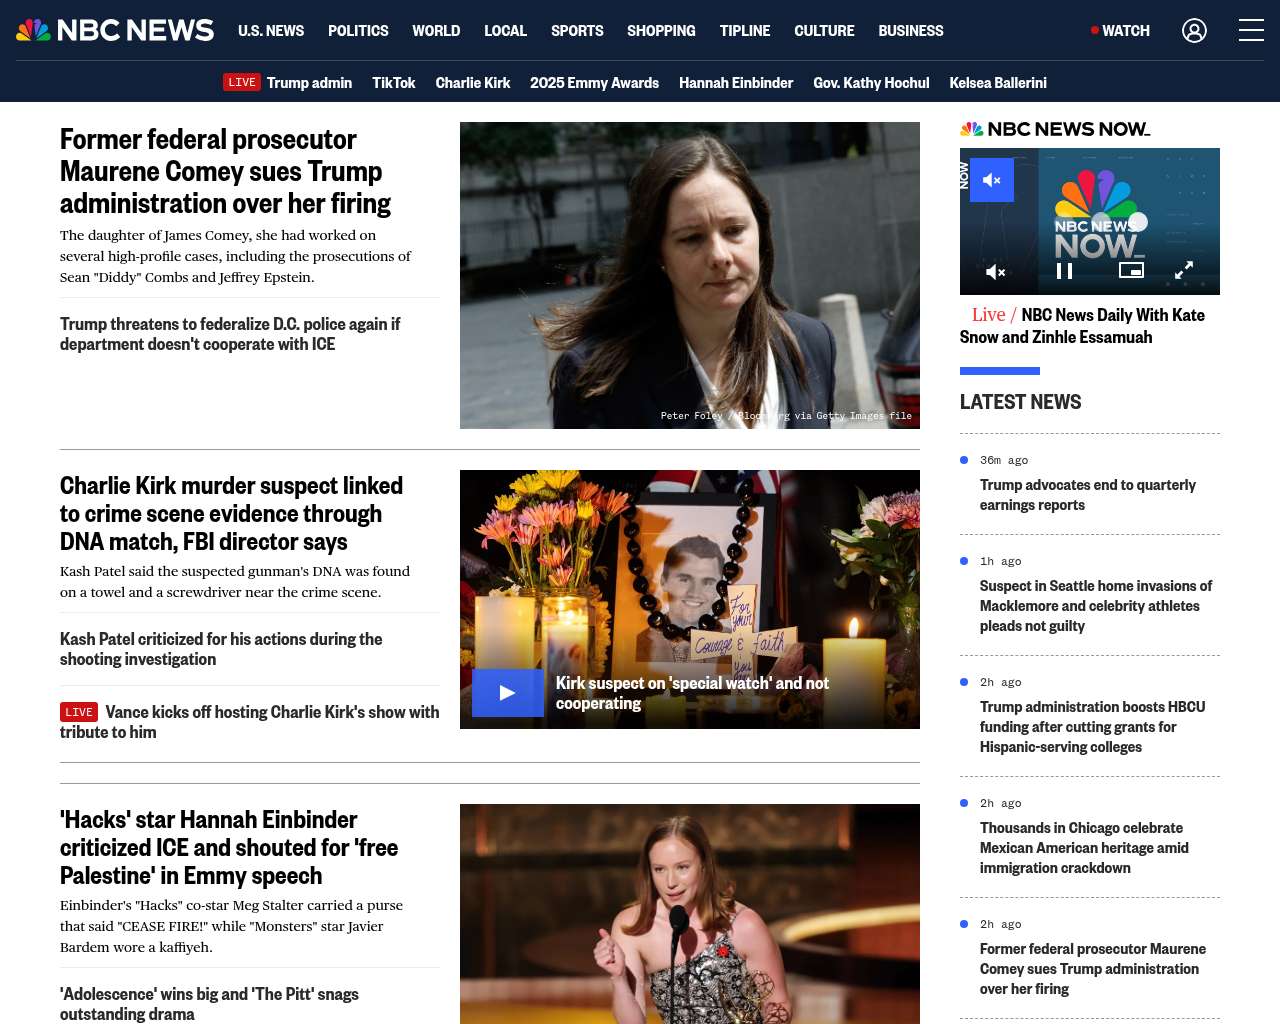1280x1024 pixels.
Task: Open the Trump admin trending topic
Action: point(309,83)
